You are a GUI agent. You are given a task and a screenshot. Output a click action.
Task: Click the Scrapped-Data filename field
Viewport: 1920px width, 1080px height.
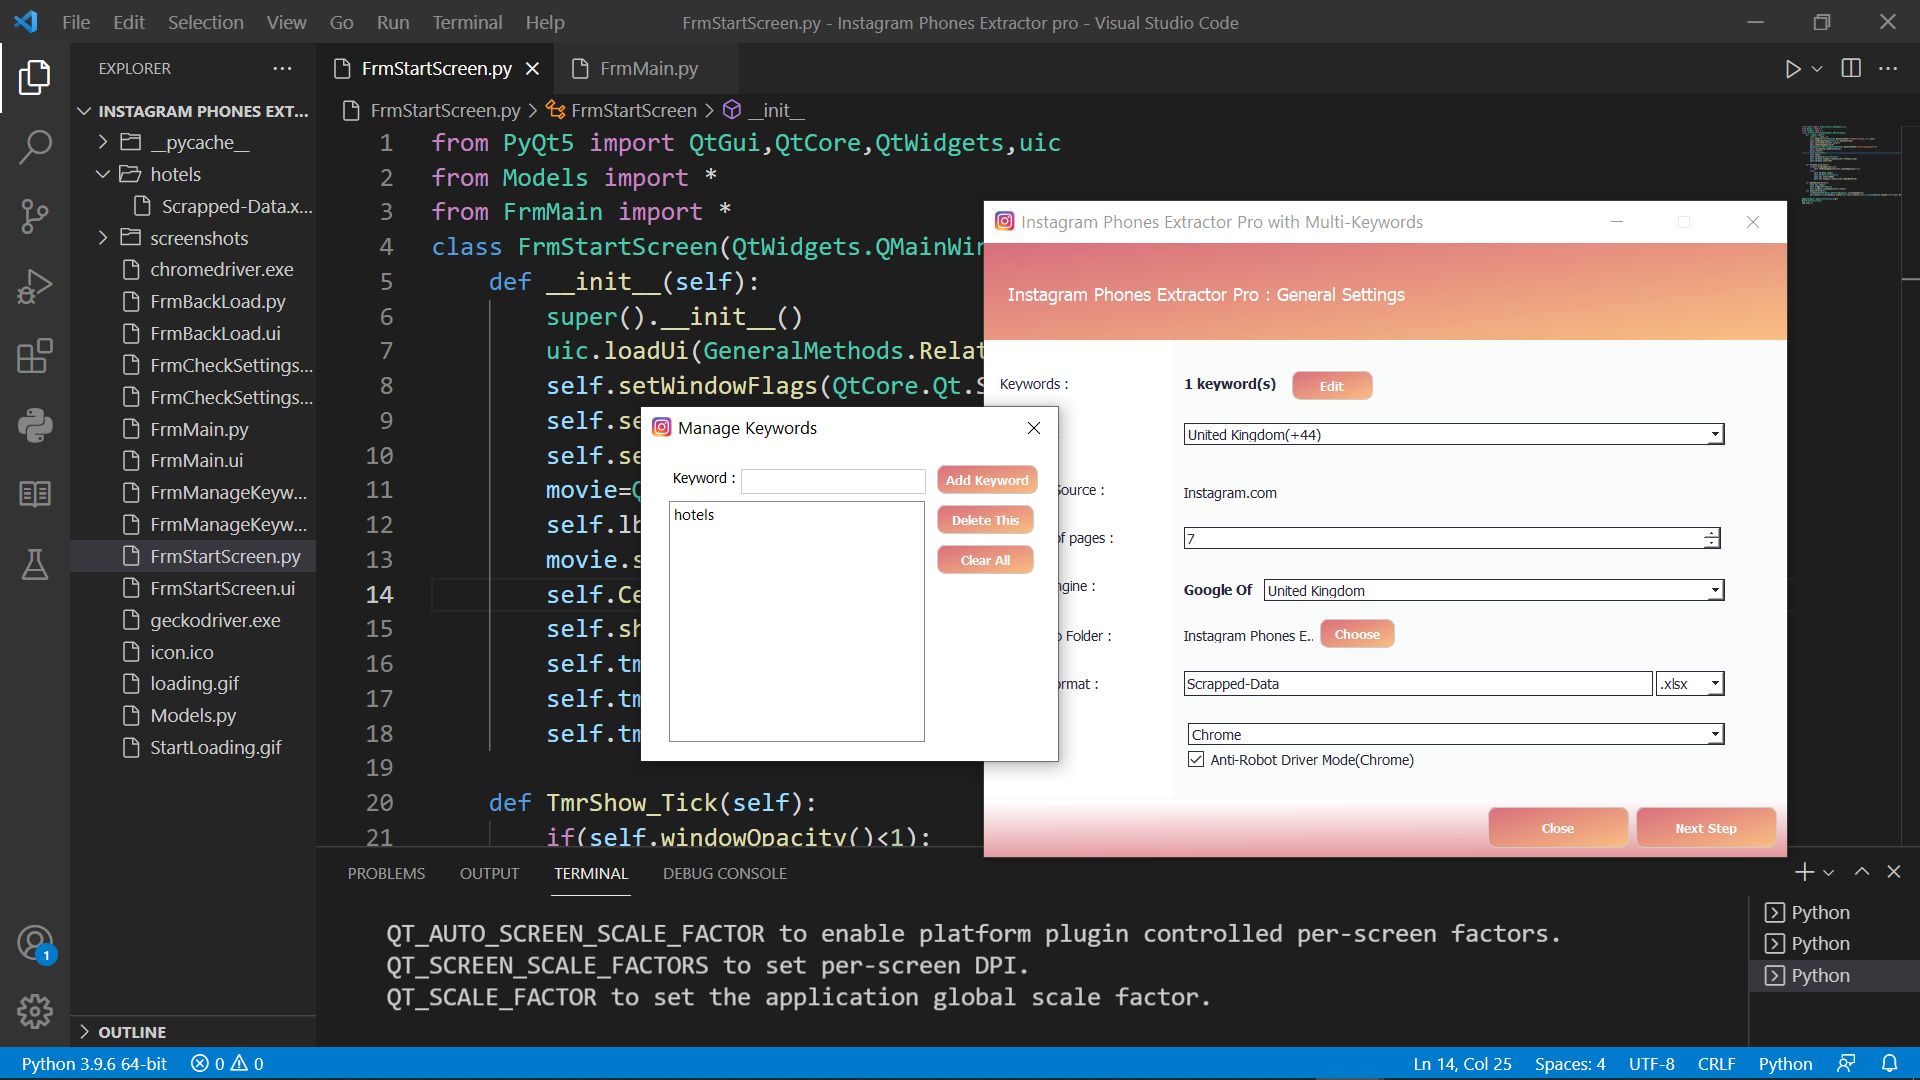pyautogui.click(x=1417, y=684)
